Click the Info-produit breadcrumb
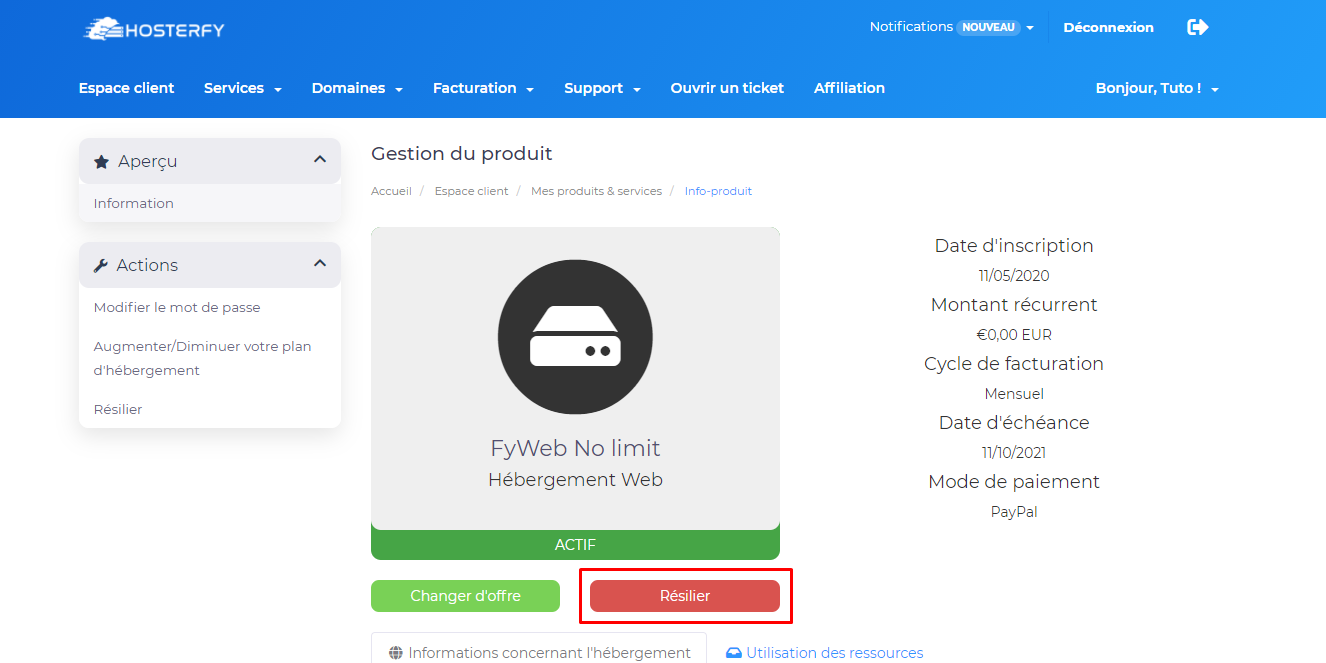The height and width of the screenshot is (663, 1326). (718, 191)
